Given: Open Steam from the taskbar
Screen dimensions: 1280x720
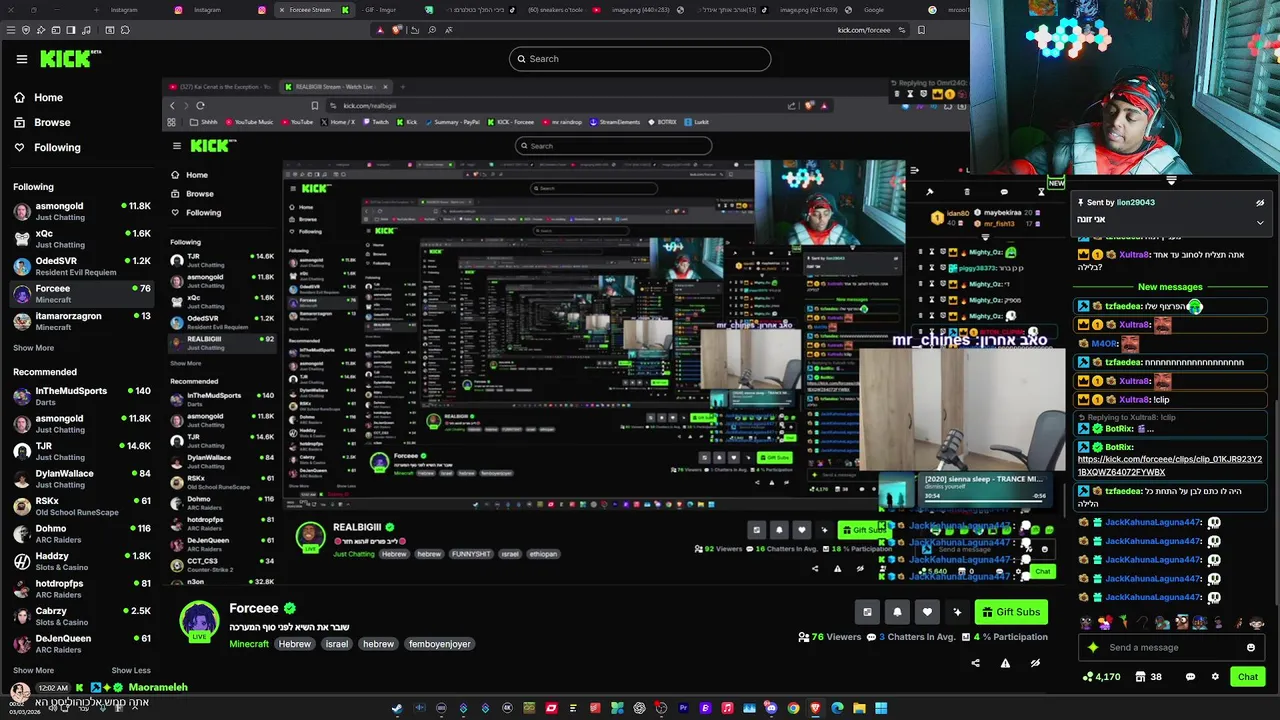Looking at the screenshot, I should (x=397, y=708).
